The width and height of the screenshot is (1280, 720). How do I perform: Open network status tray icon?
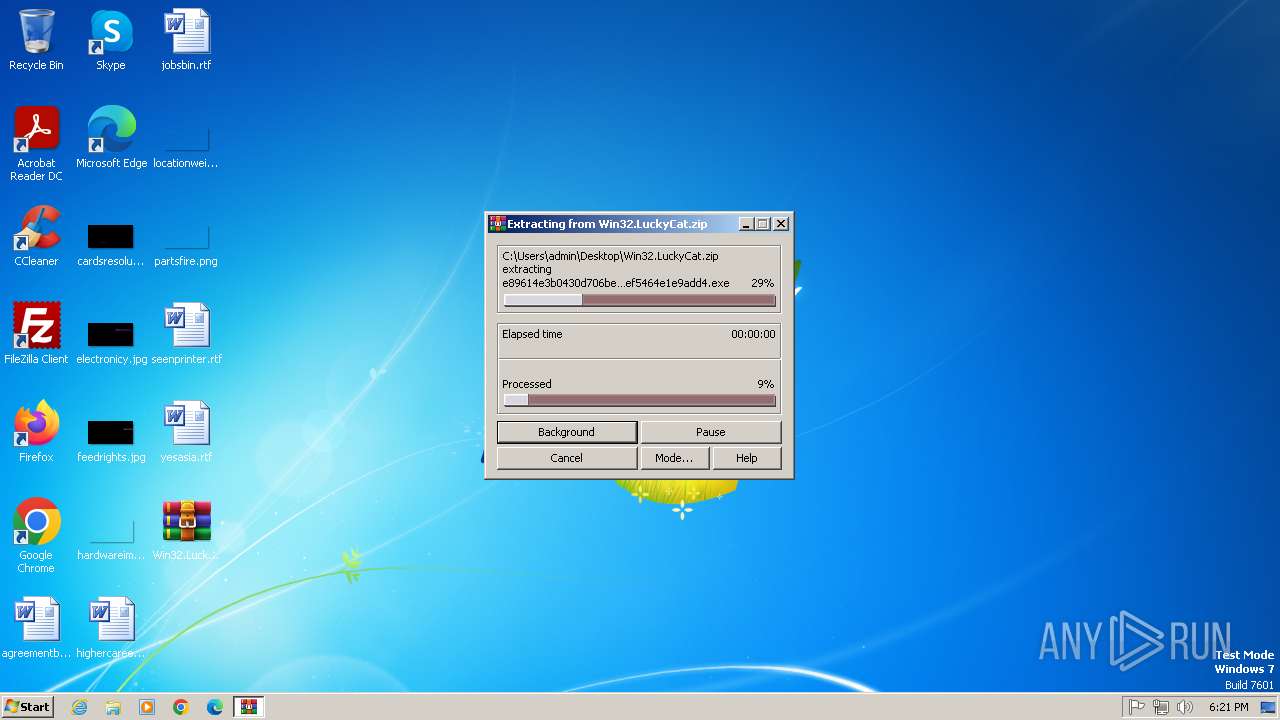click(1161, 707)
